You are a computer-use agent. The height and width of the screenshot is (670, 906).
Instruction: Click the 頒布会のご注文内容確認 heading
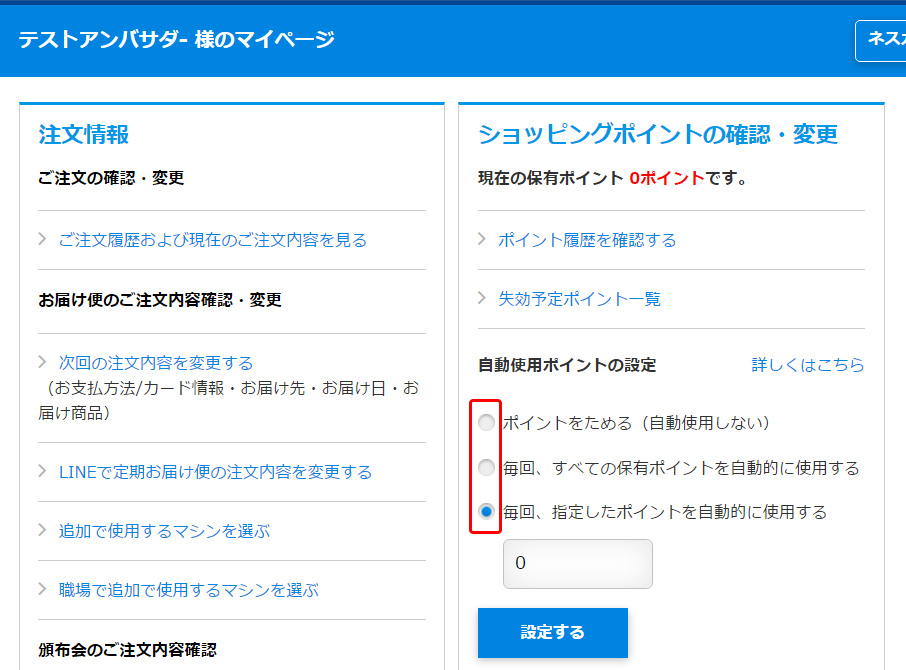click(127, 650)
